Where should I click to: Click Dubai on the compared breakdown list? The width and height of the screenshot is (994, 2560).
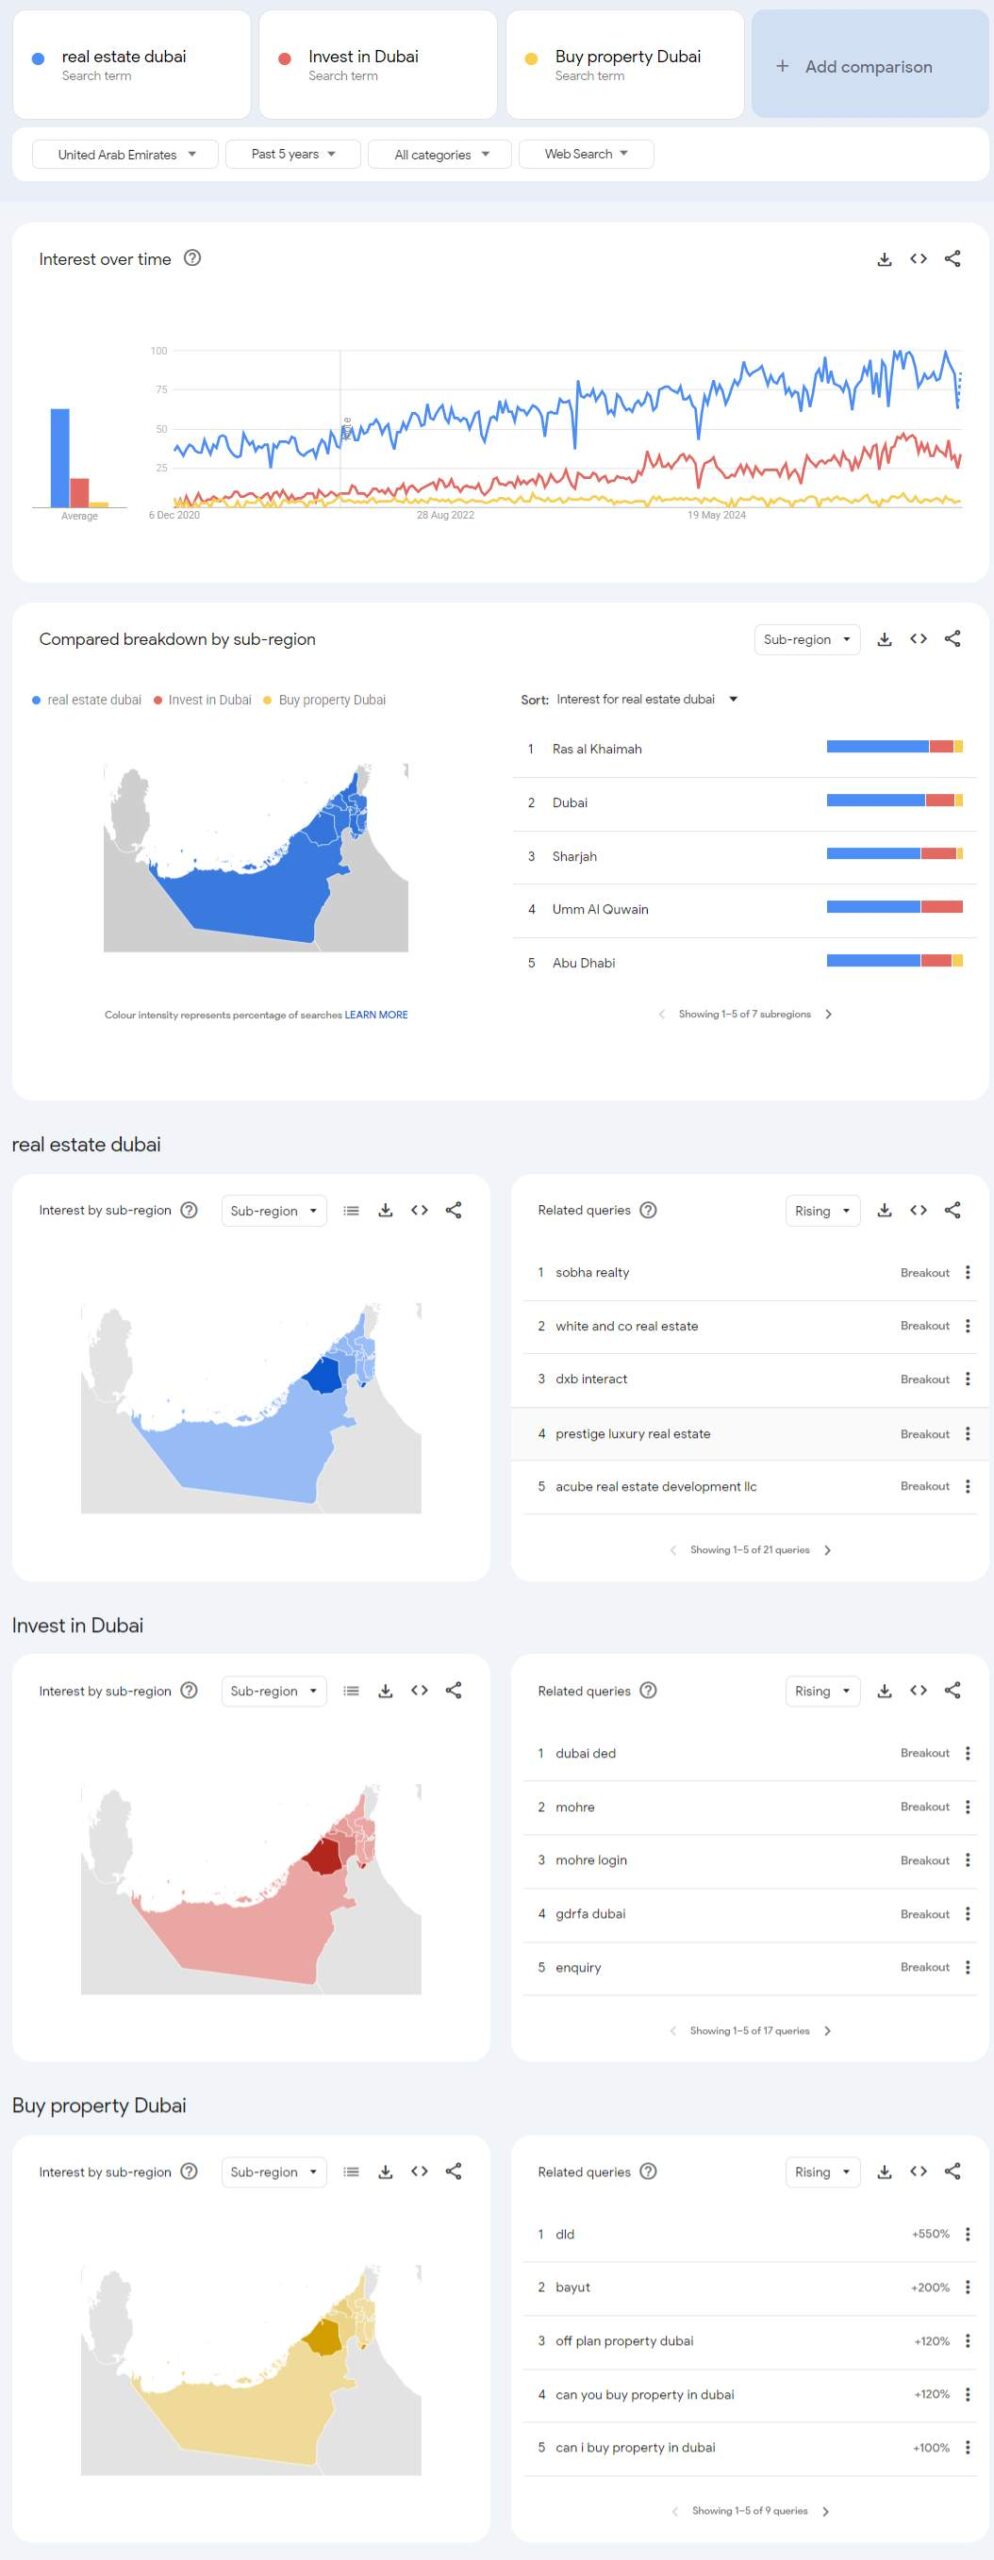[x=570, y=802]
